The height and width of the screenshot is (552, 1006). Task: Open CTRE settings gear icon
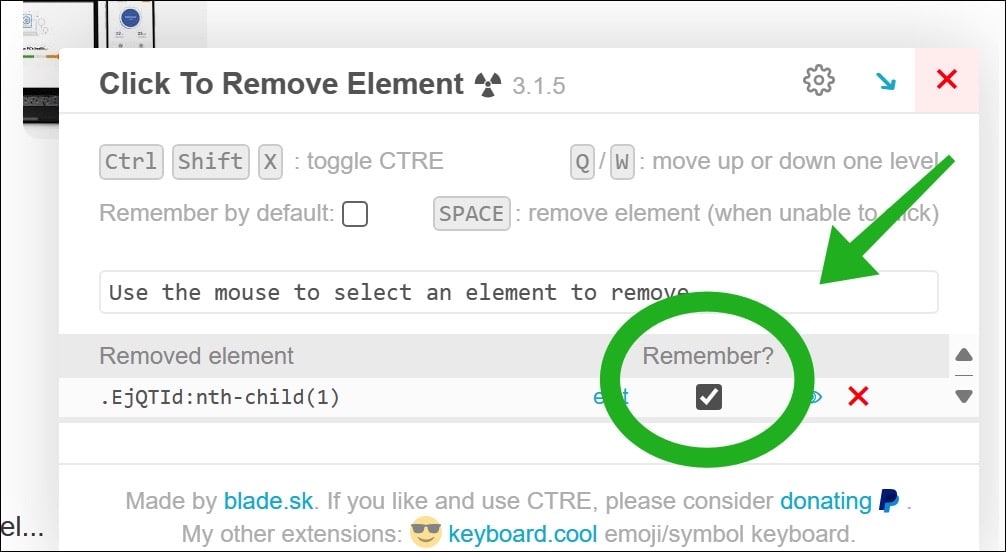pyautogui.click(x=819, y=80)
